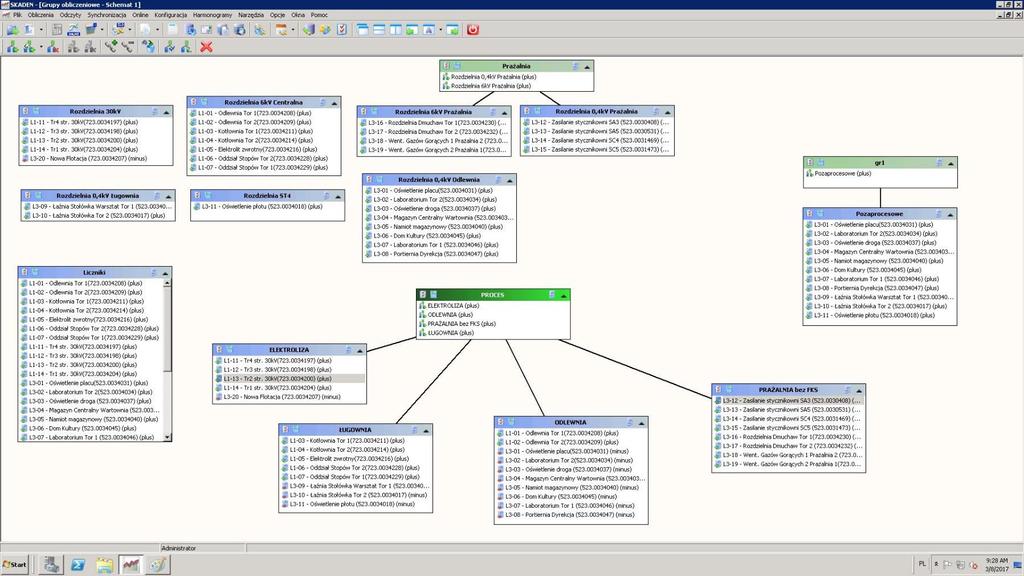This screenshot has height=576, width=1024.
Task: Open PowerShell from the taskbar
Action: click(78, 564)
